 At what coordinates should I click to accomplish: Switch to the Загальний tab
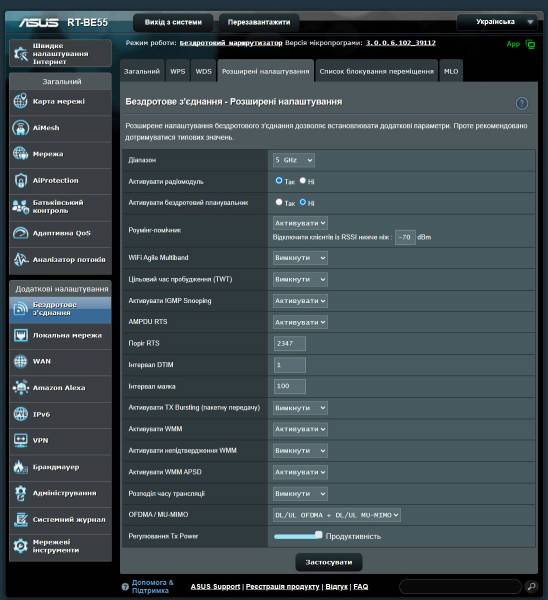tap(142, 71)
